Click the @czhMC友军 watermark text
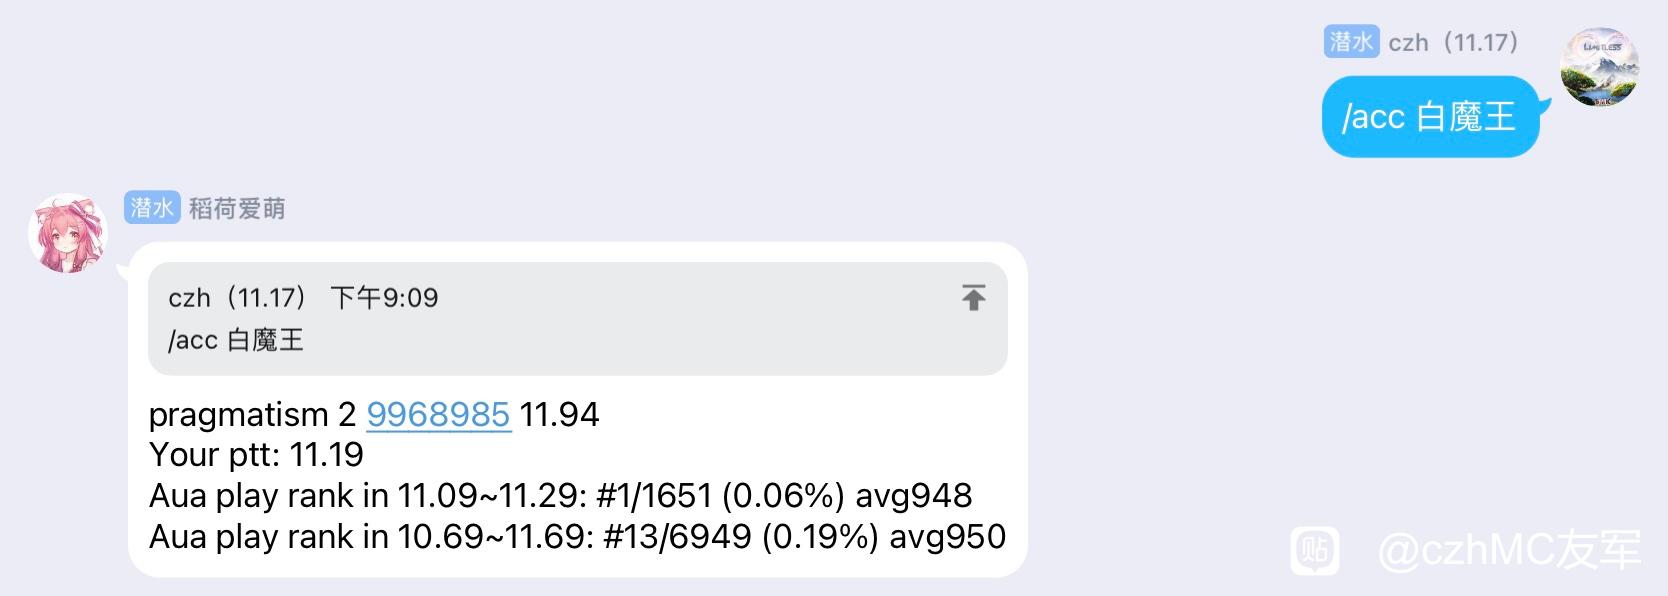1668x596 pixels. tap(1510, 550)
